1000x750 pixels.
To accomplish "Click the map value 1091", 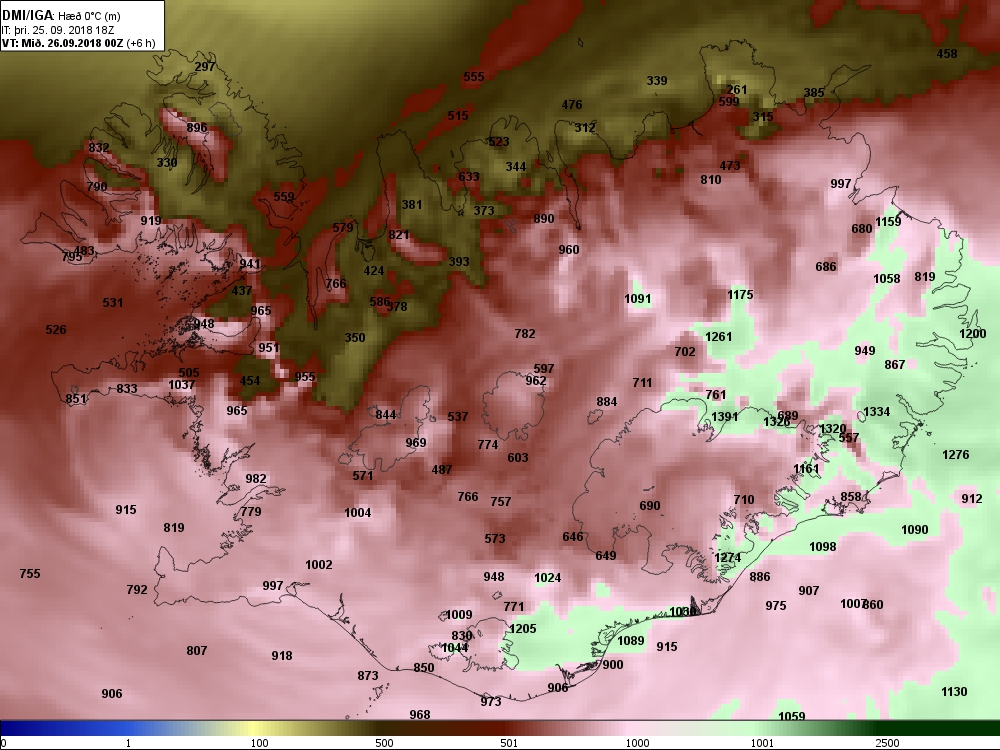I will pos(638,298).
